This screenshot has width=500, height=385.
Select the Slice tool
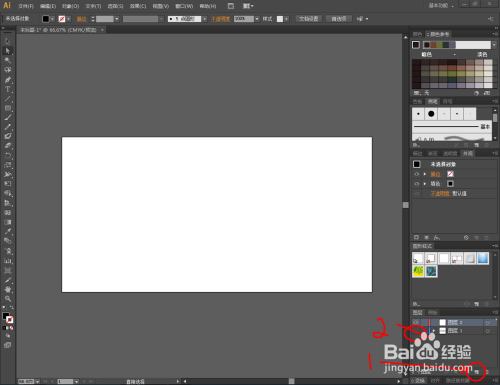point(7,280)
